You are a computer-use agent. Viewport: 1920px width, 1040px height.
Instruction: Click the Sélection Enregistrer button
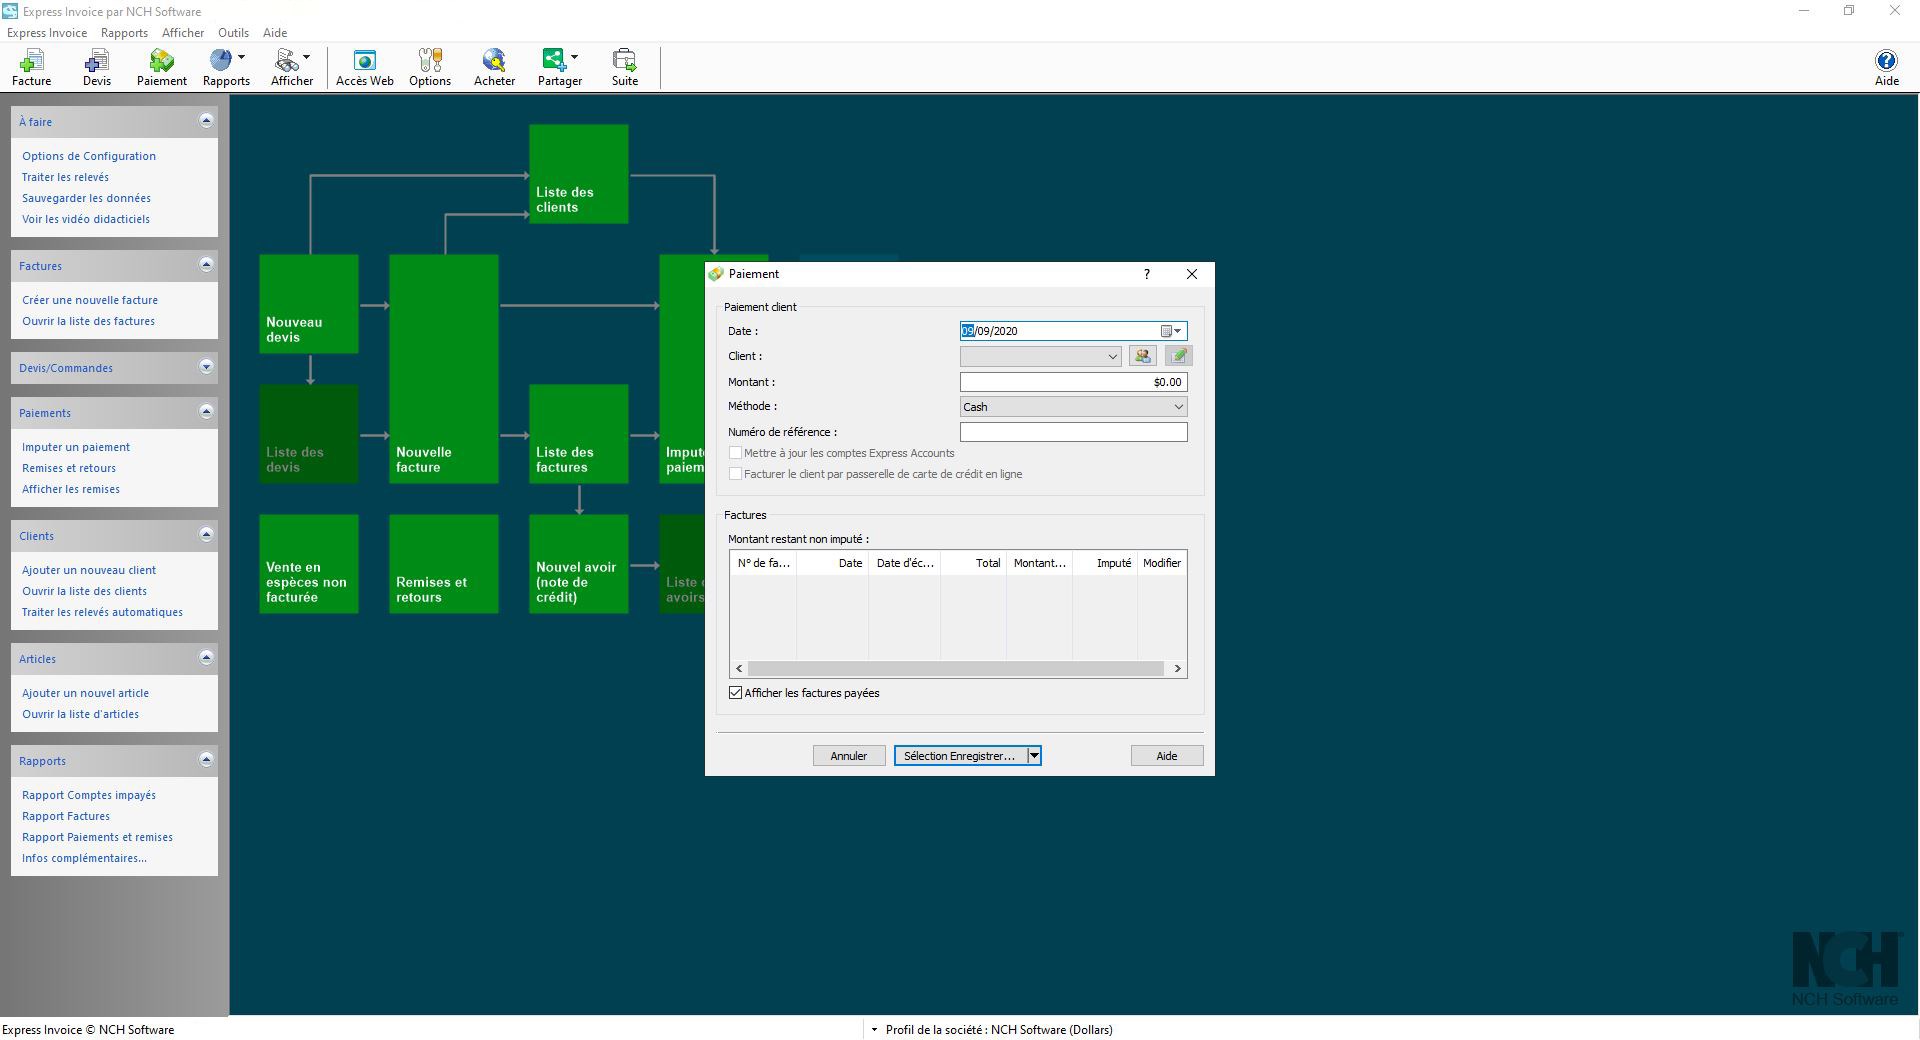[x=960, y=756]
